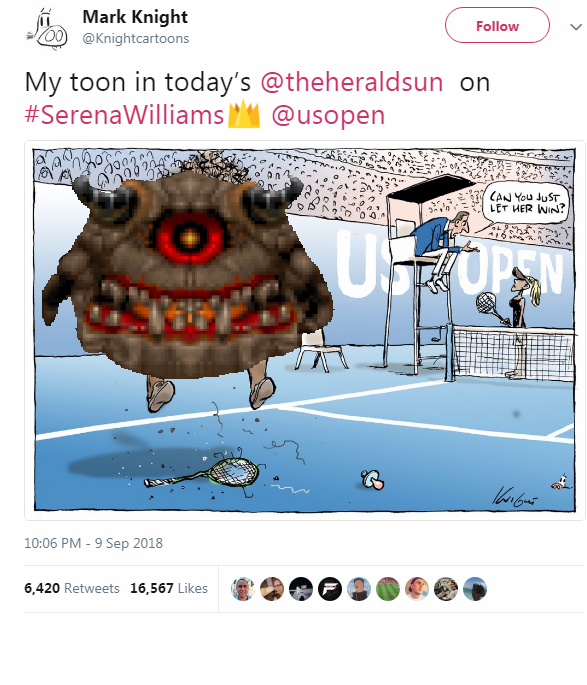Click the black F logo avatar
Image resolution: width=587 pixels, height=685 pixels.
point(330,588)
